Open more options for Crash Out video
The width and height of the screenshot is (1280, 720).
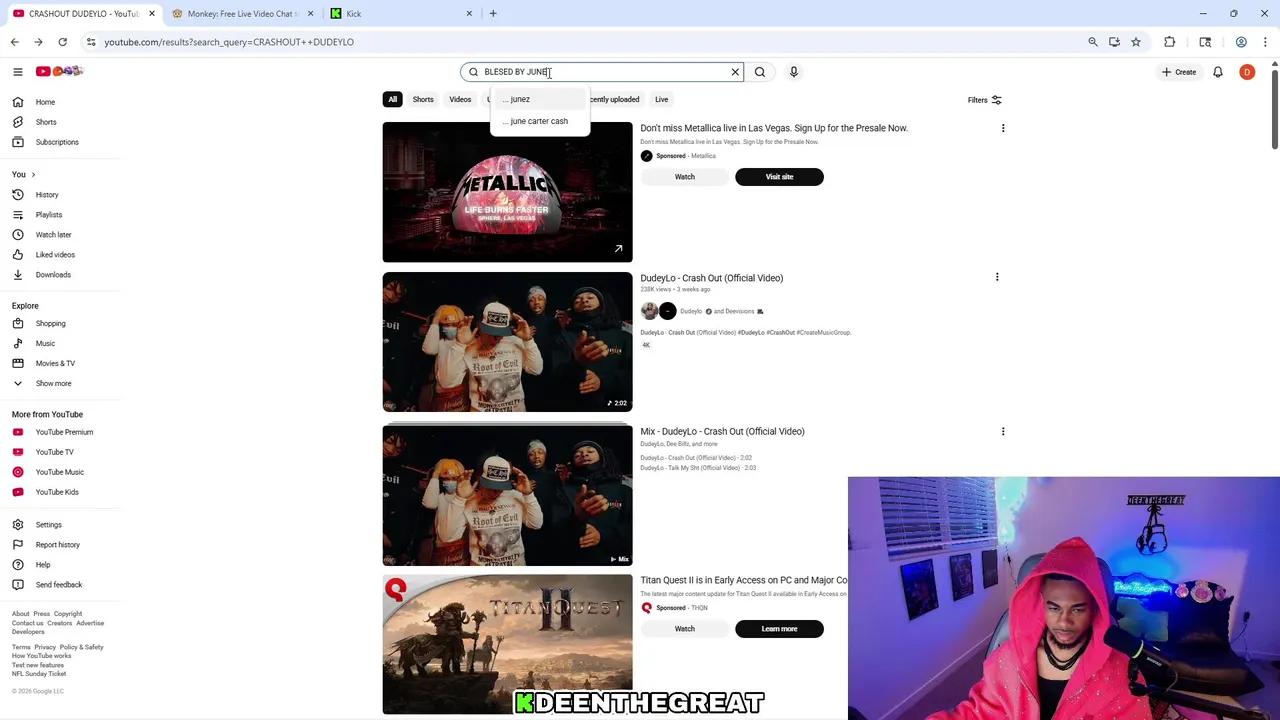coord(997,277)
